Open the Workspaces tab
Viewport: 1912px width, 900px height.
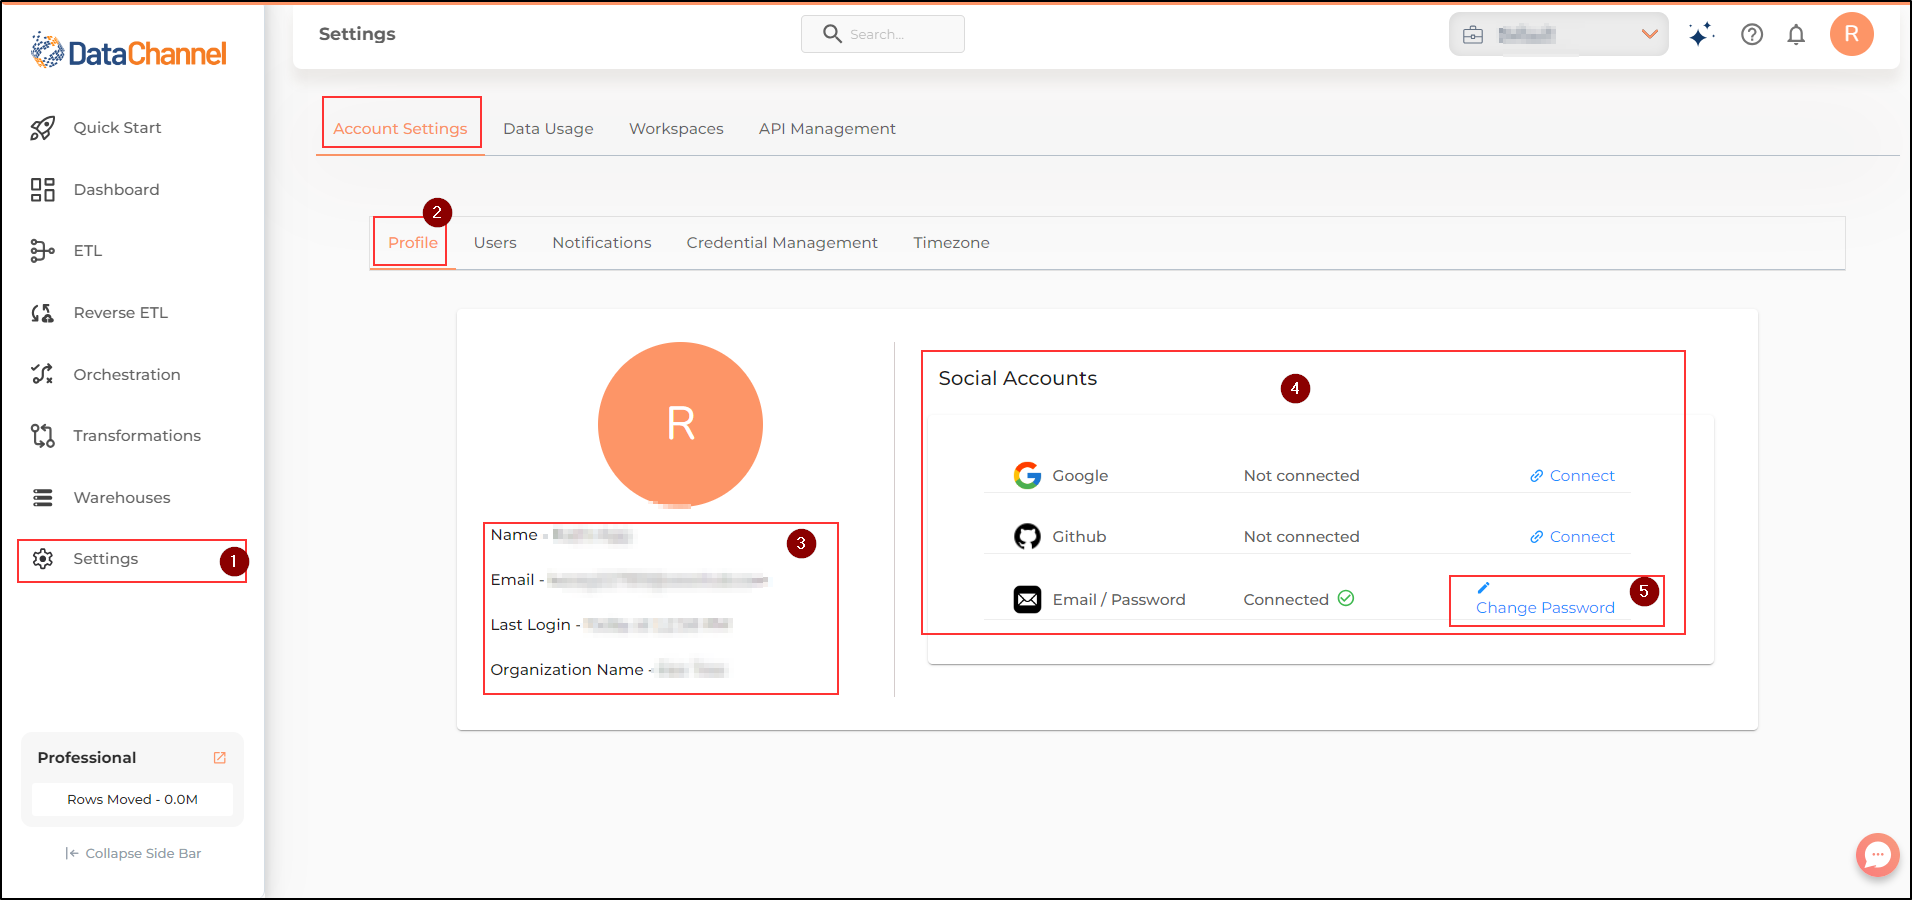pyautogui.click(x=676, y=128)
